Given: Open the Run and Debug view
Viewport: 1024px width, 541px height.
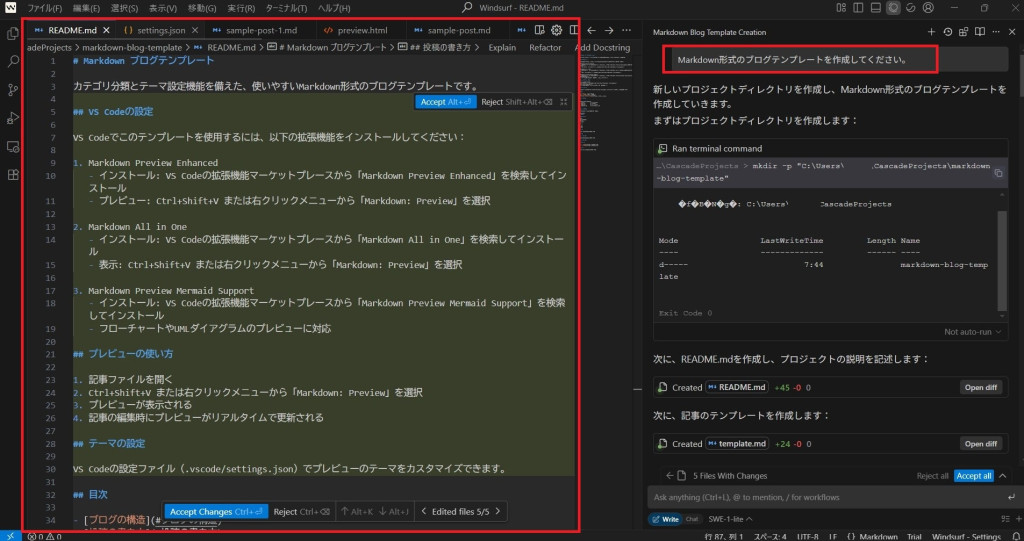Looking at the screenshot, I should (12, 118).
